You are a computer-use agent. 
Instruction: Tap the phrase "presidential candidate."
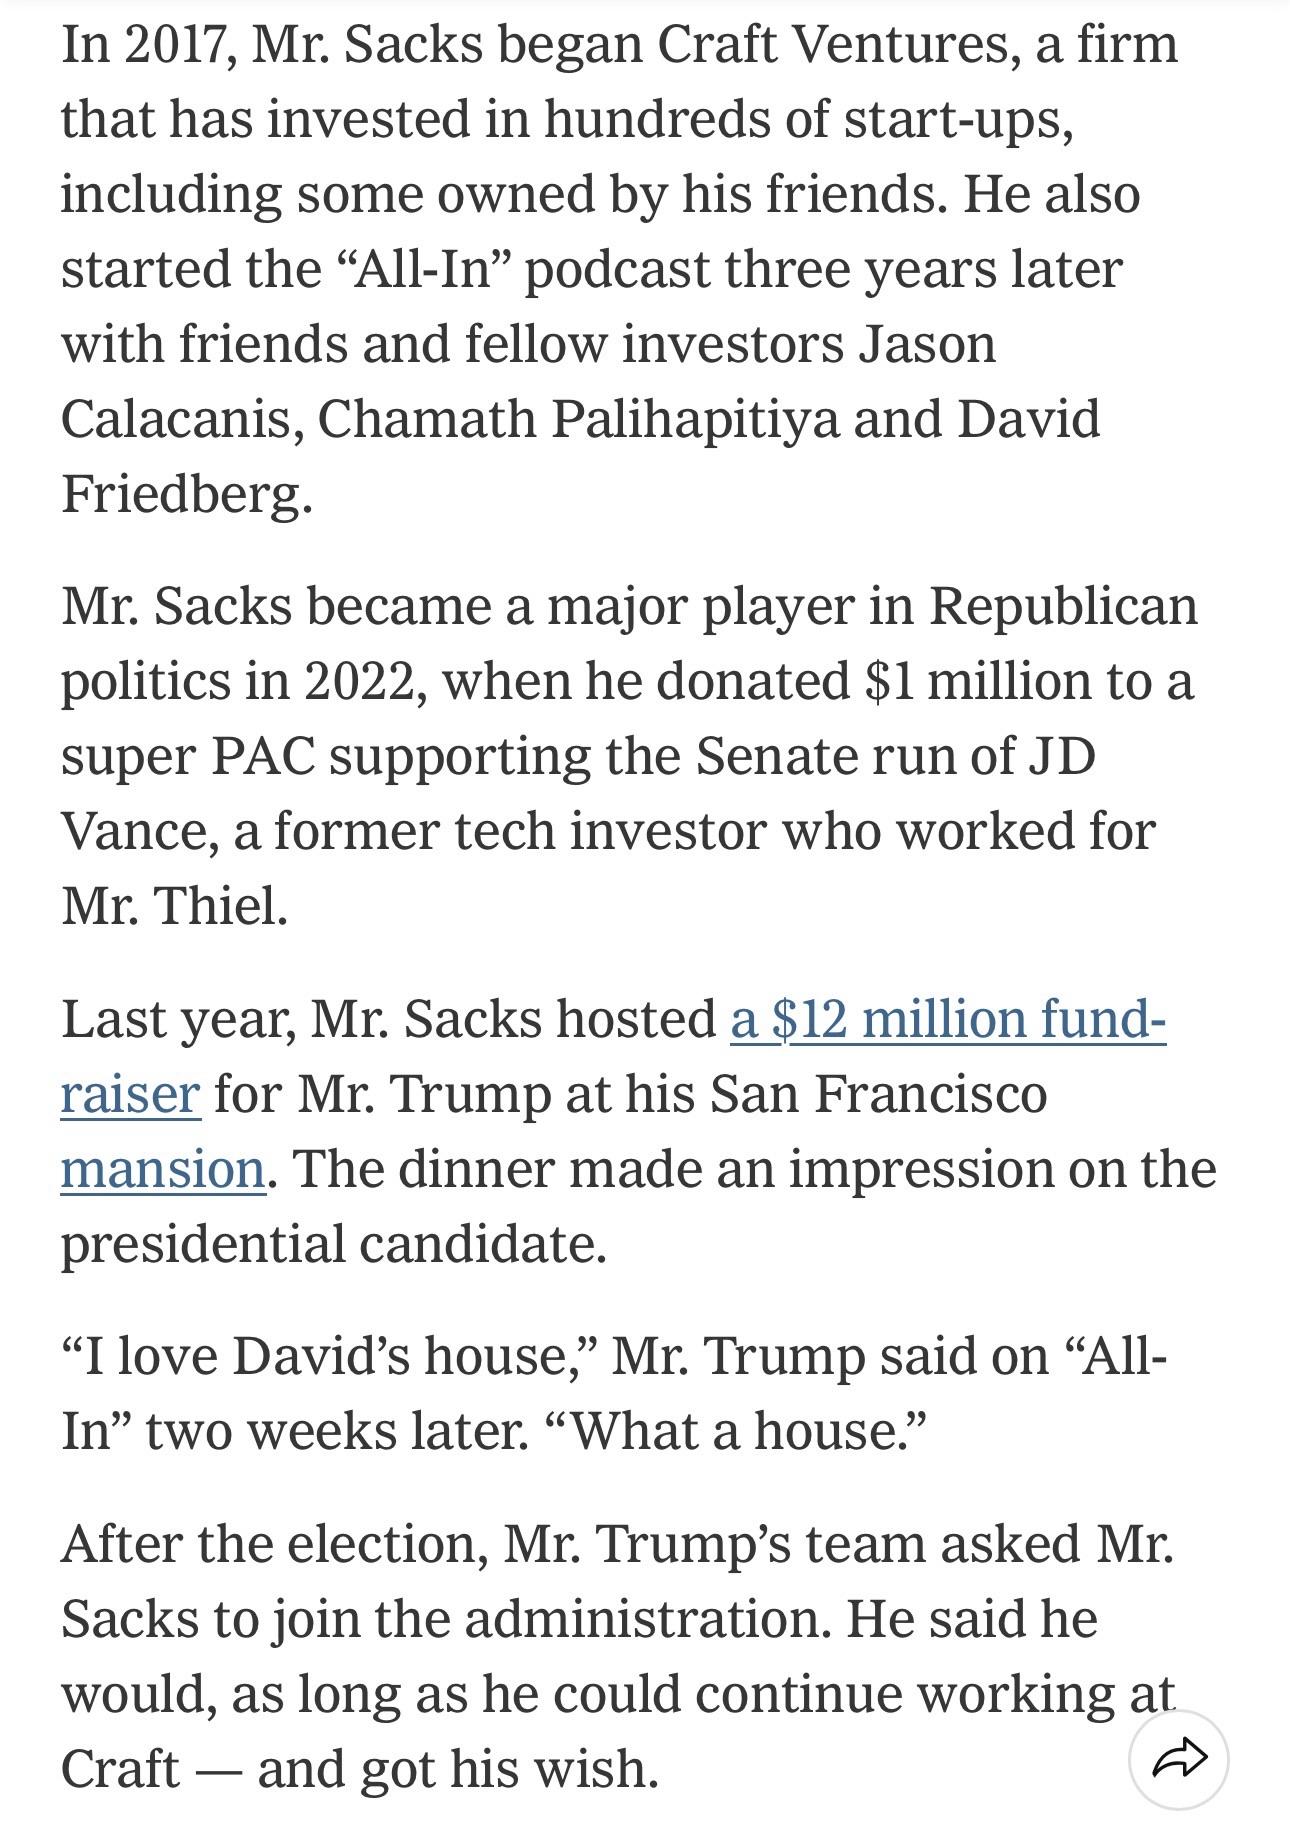(x=333, y=1243)
